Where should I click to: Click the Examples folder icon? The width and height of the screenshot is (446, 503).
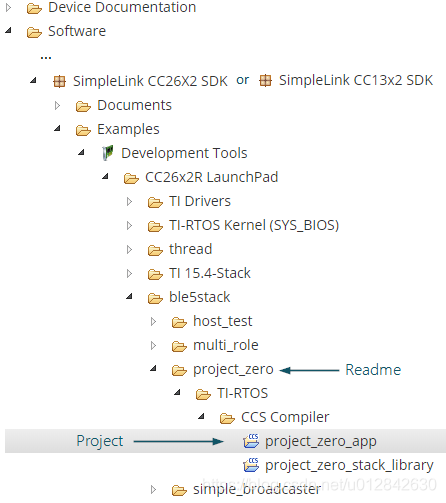[x=83, y=130]
